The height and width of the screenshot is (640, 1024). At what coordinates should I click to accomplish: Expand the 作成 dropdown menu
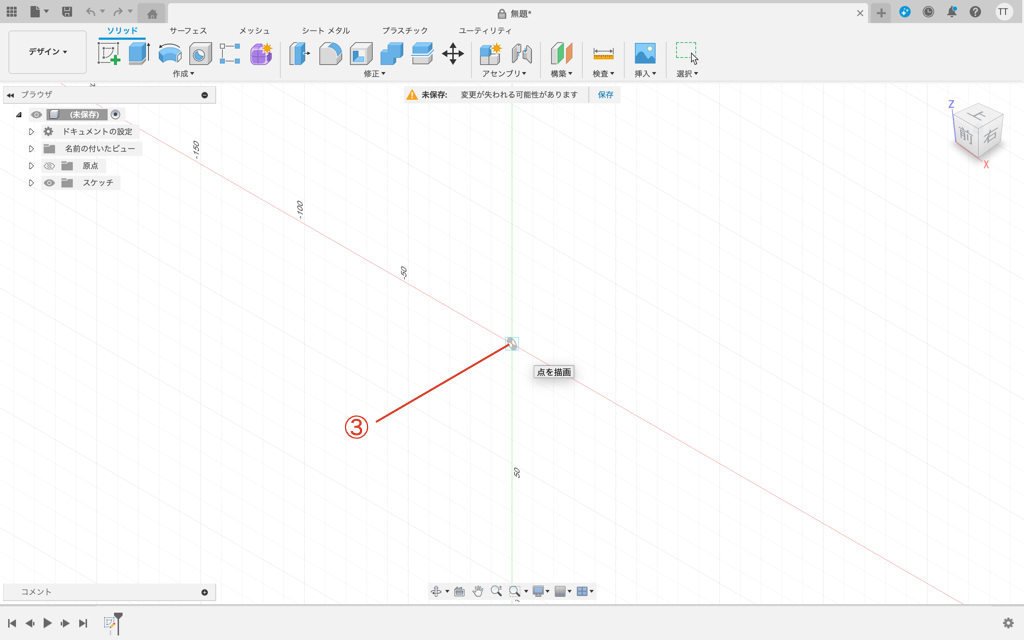184,74
